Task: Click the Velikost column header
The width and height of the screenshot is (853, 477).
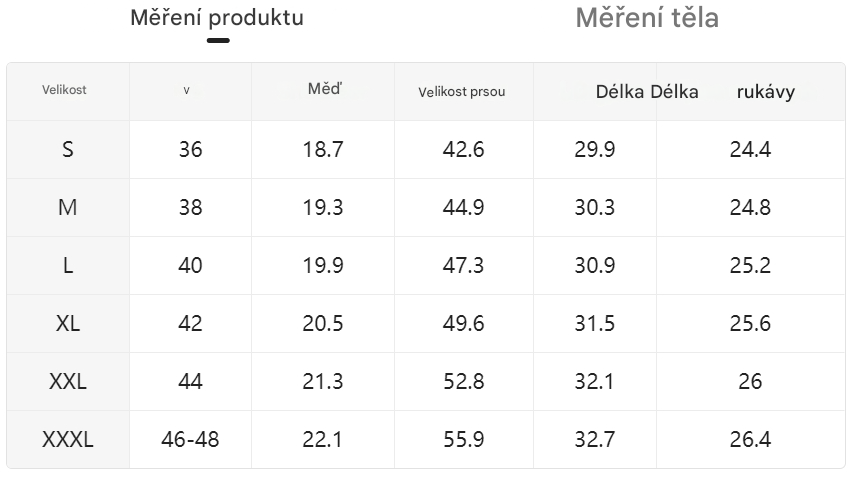Action: 65,90
